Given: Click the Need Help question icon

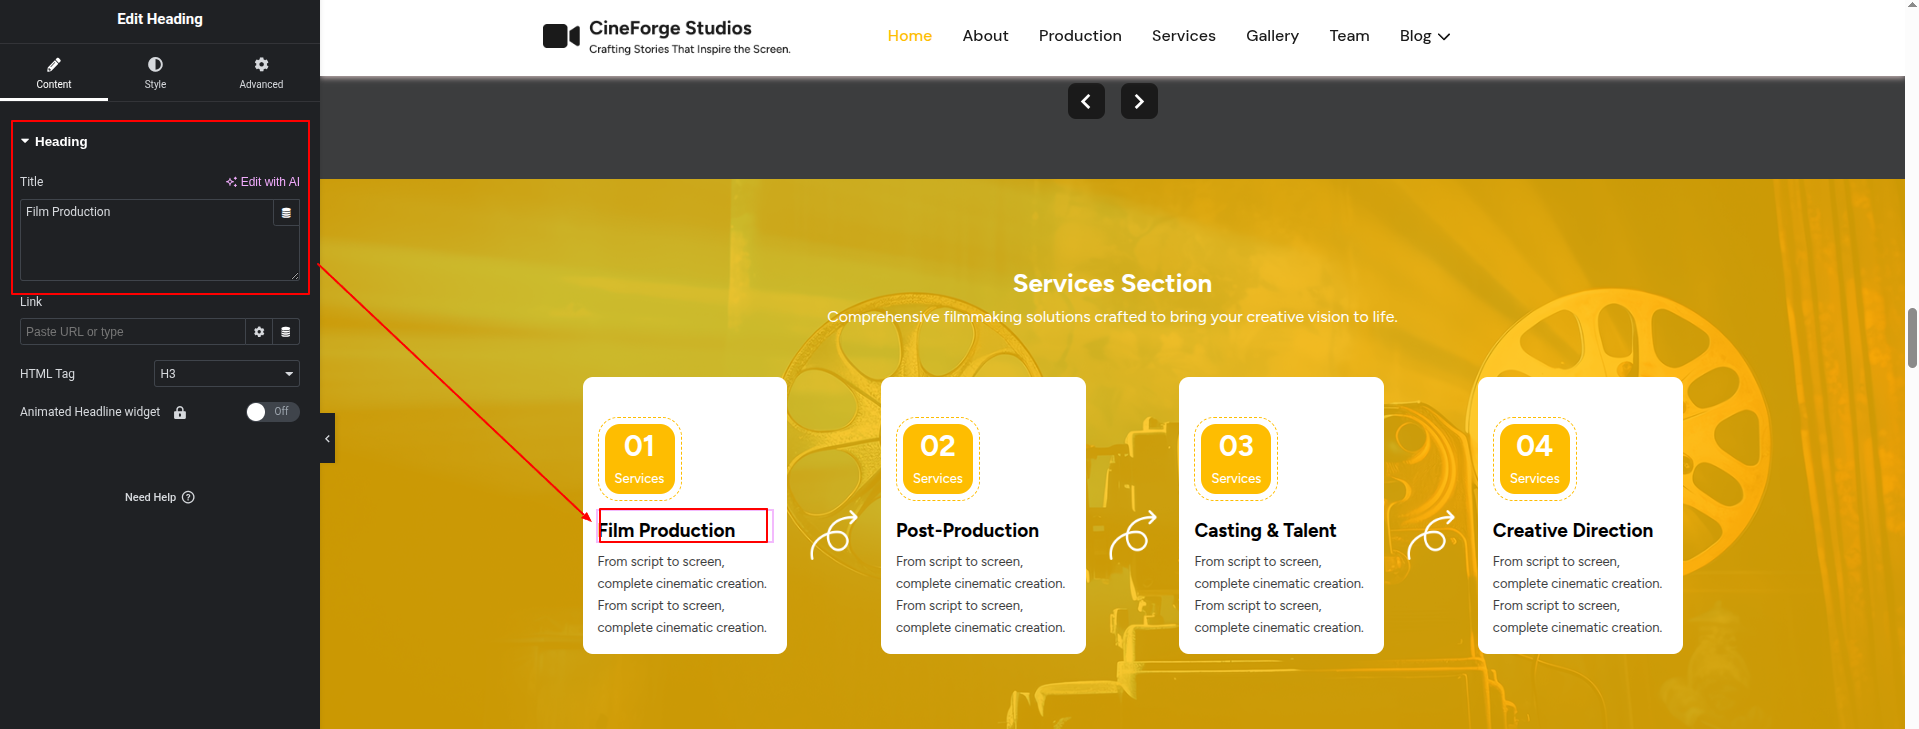Looking at the screenshot, I should point(188,497).
